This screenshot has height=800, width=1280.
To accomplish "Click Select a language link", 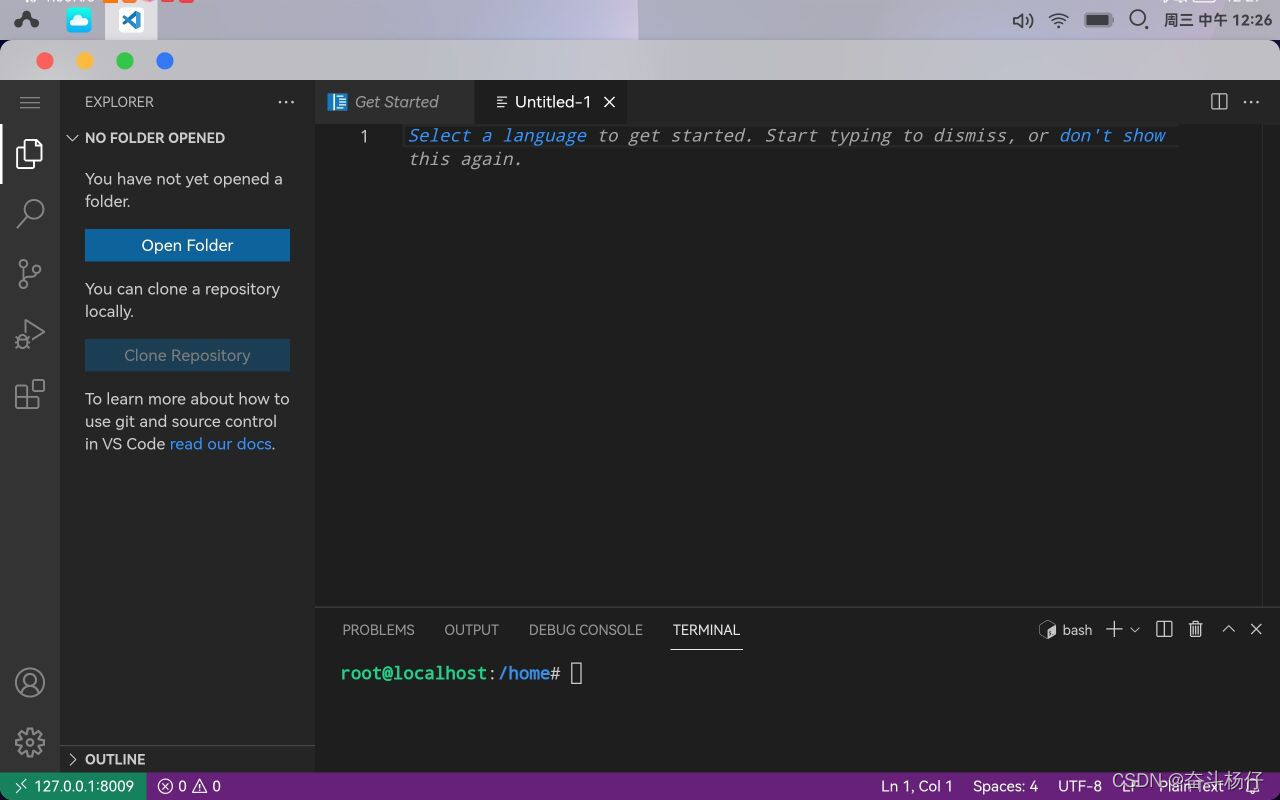I will click(497, 136).
